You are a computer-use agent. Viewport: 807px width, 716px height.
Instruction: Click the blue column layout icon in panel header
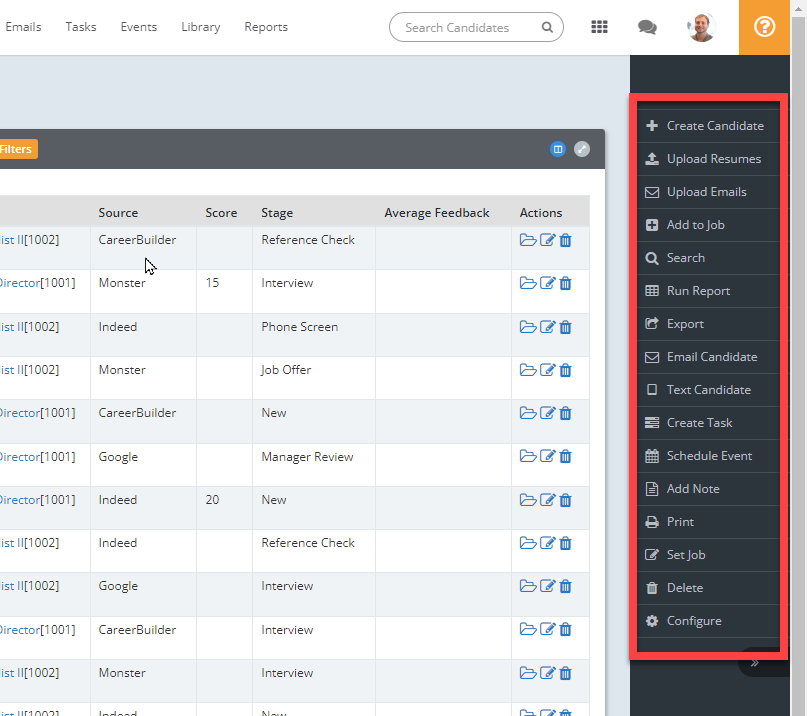558,149
